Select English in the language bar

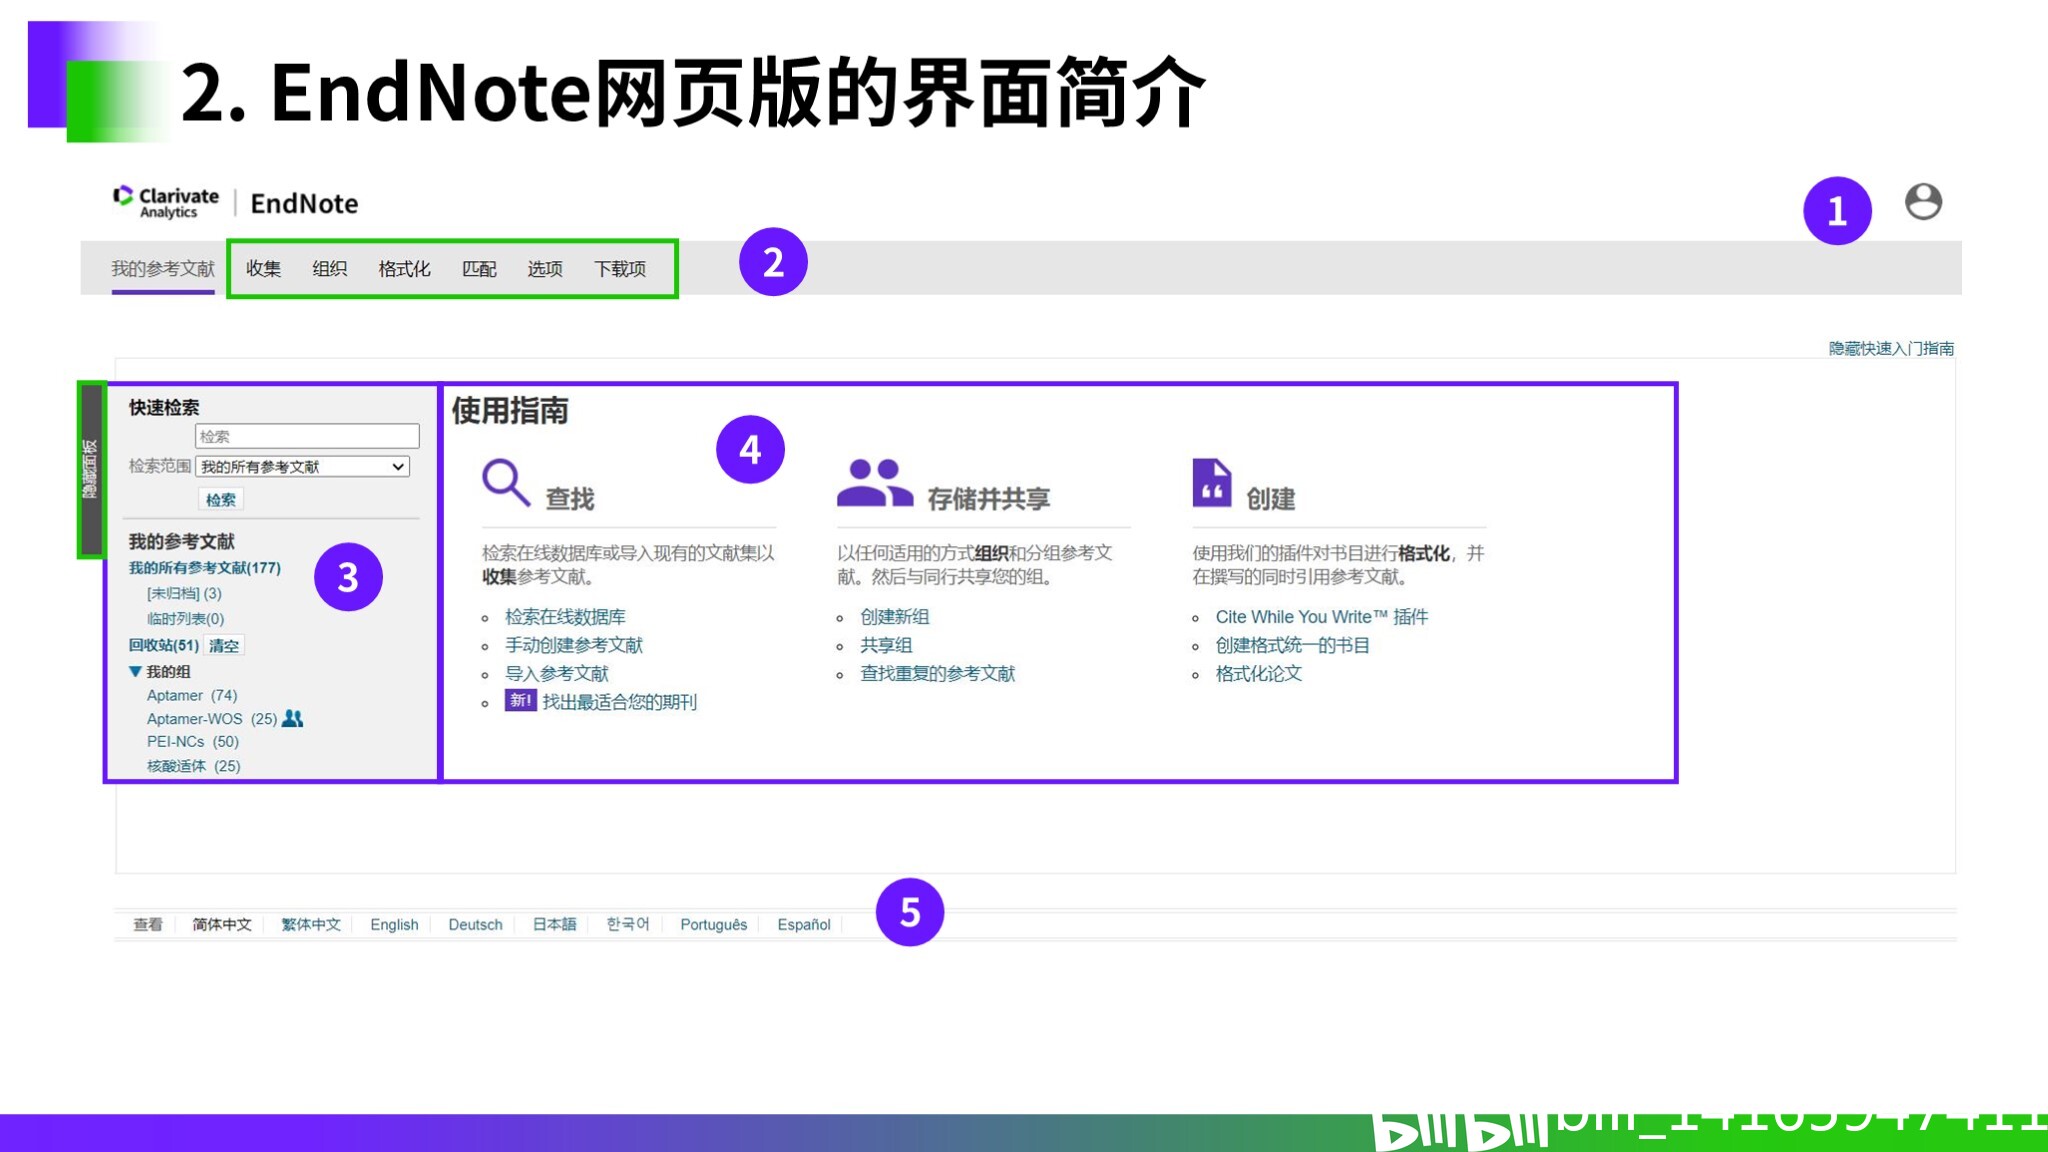tap(393, 924)
